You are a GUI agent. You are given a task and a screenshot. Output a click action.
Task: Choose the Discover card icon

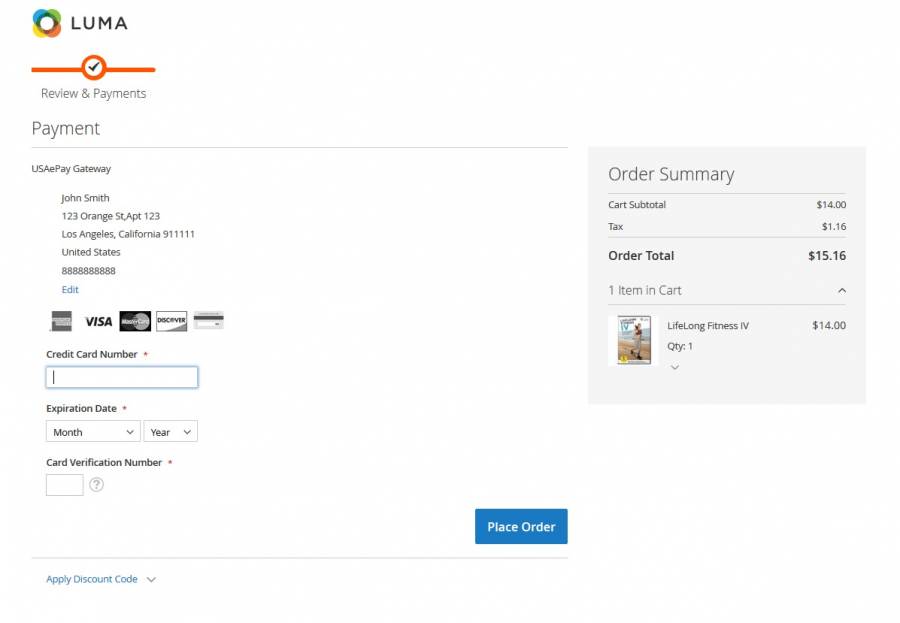(x=171, y=321)
